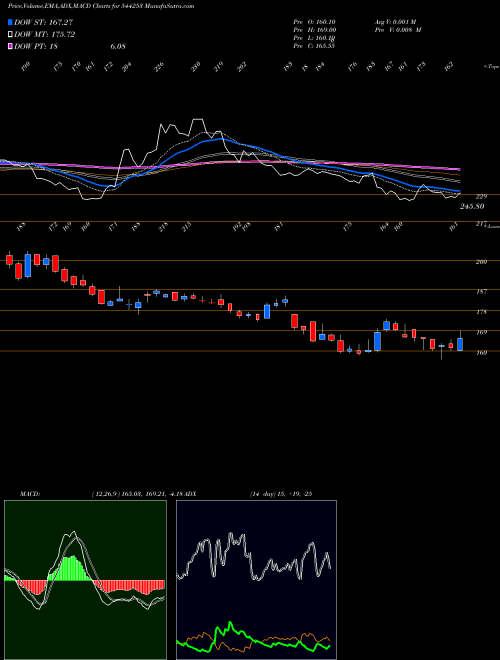
Task: Click the bright green line in ADX panel
Action: click(254, 636)
